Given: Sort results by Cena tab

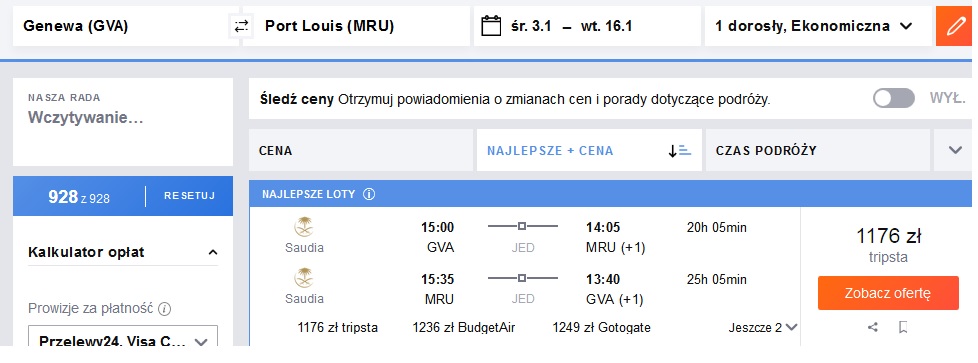Looking at the screenshot, I should coord(361,150).
